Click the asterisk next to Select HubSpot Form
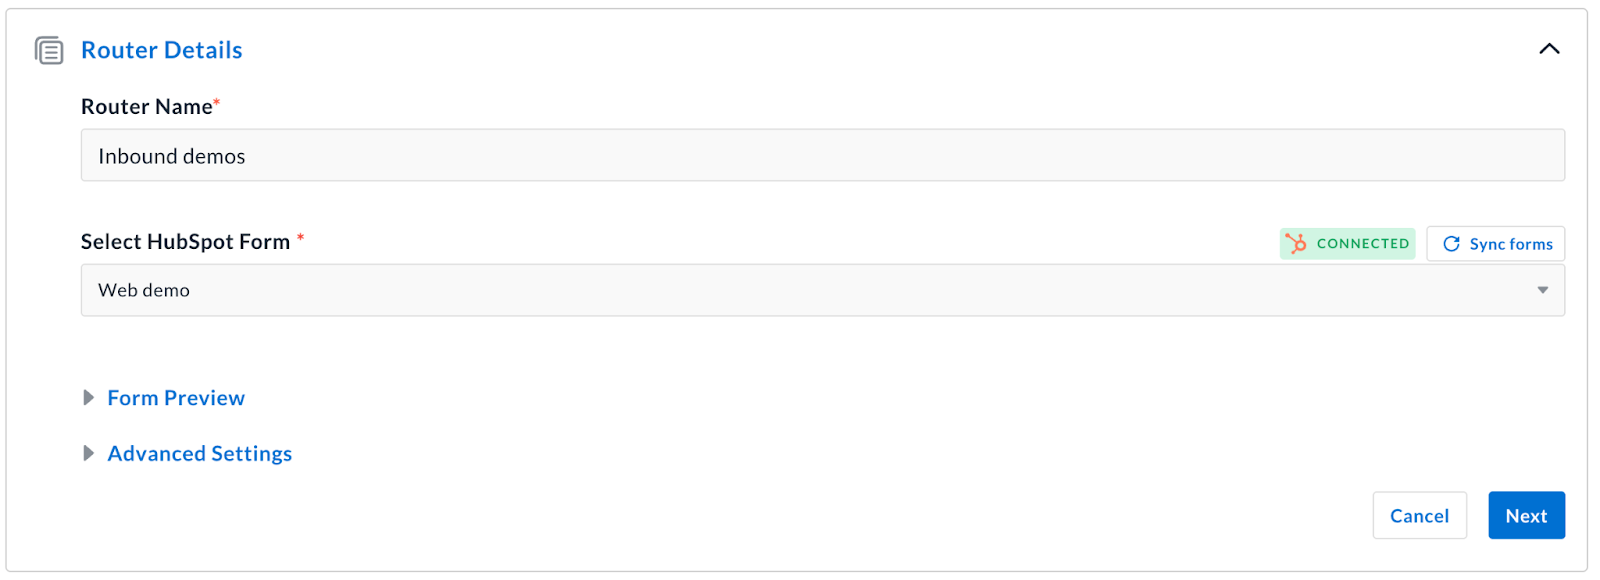This screenshot has width=1600, height=580. (x=301, y=235)
